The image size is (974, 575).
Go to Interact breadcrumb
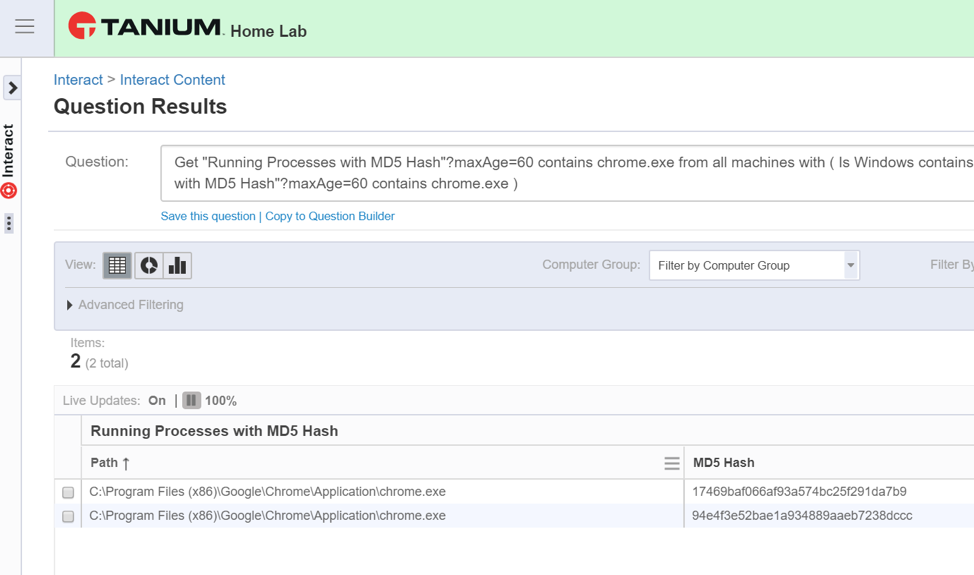pos(78,80)
